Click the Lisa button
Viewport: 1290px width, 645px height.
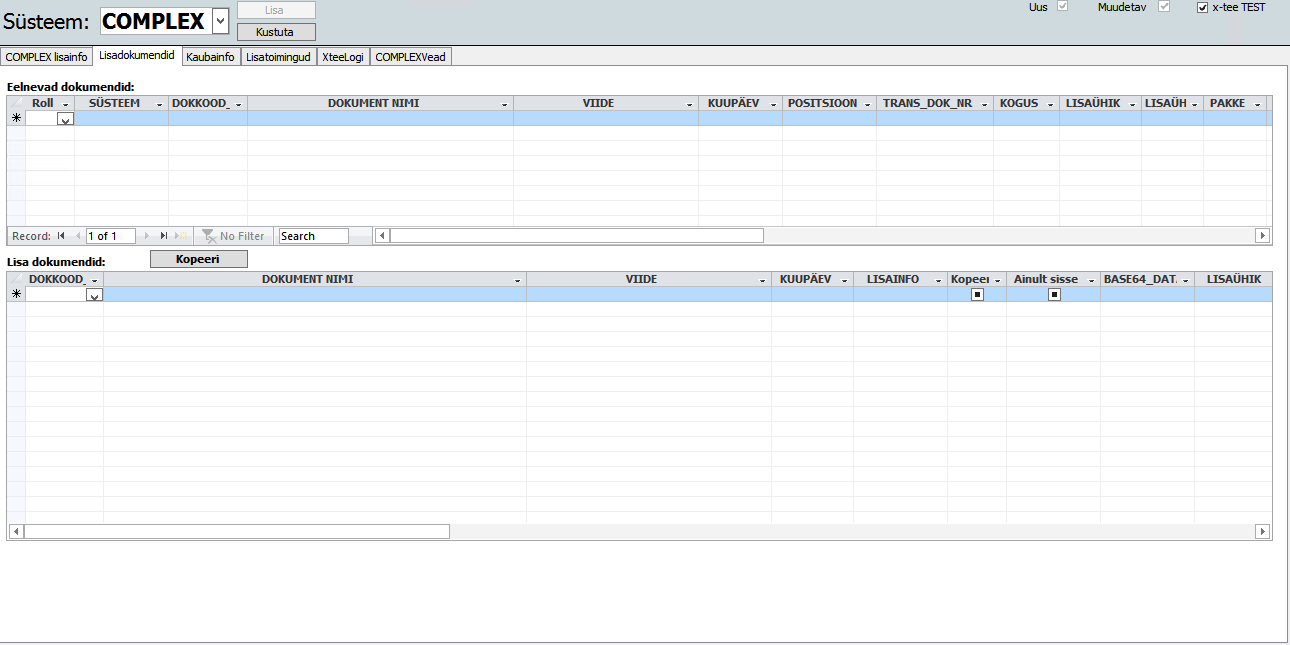click(x=276, y=10)
